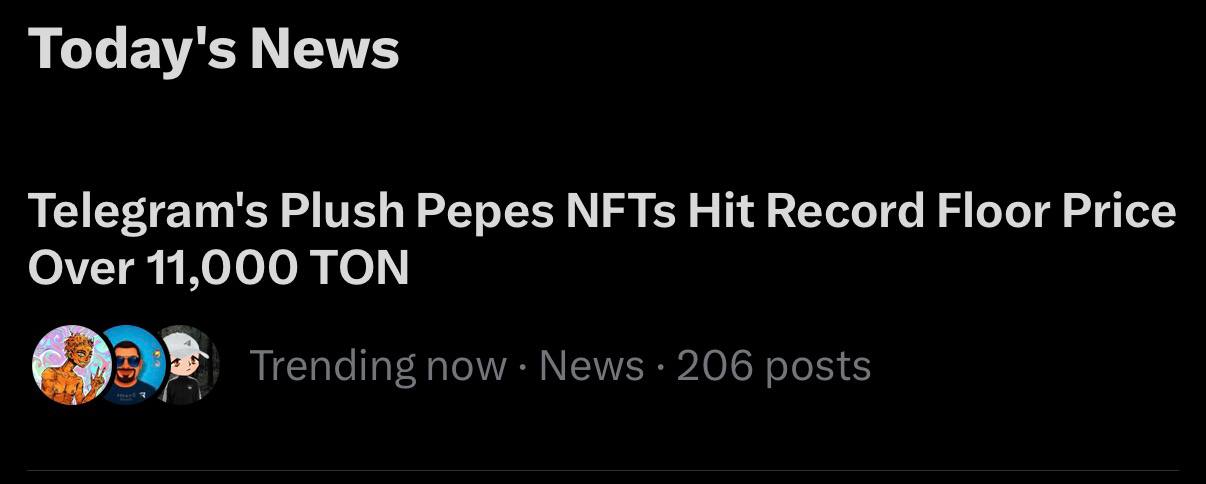Select the 'News' category label
Viewport: 1206px width, 484px height.
(x=592, y=366)
